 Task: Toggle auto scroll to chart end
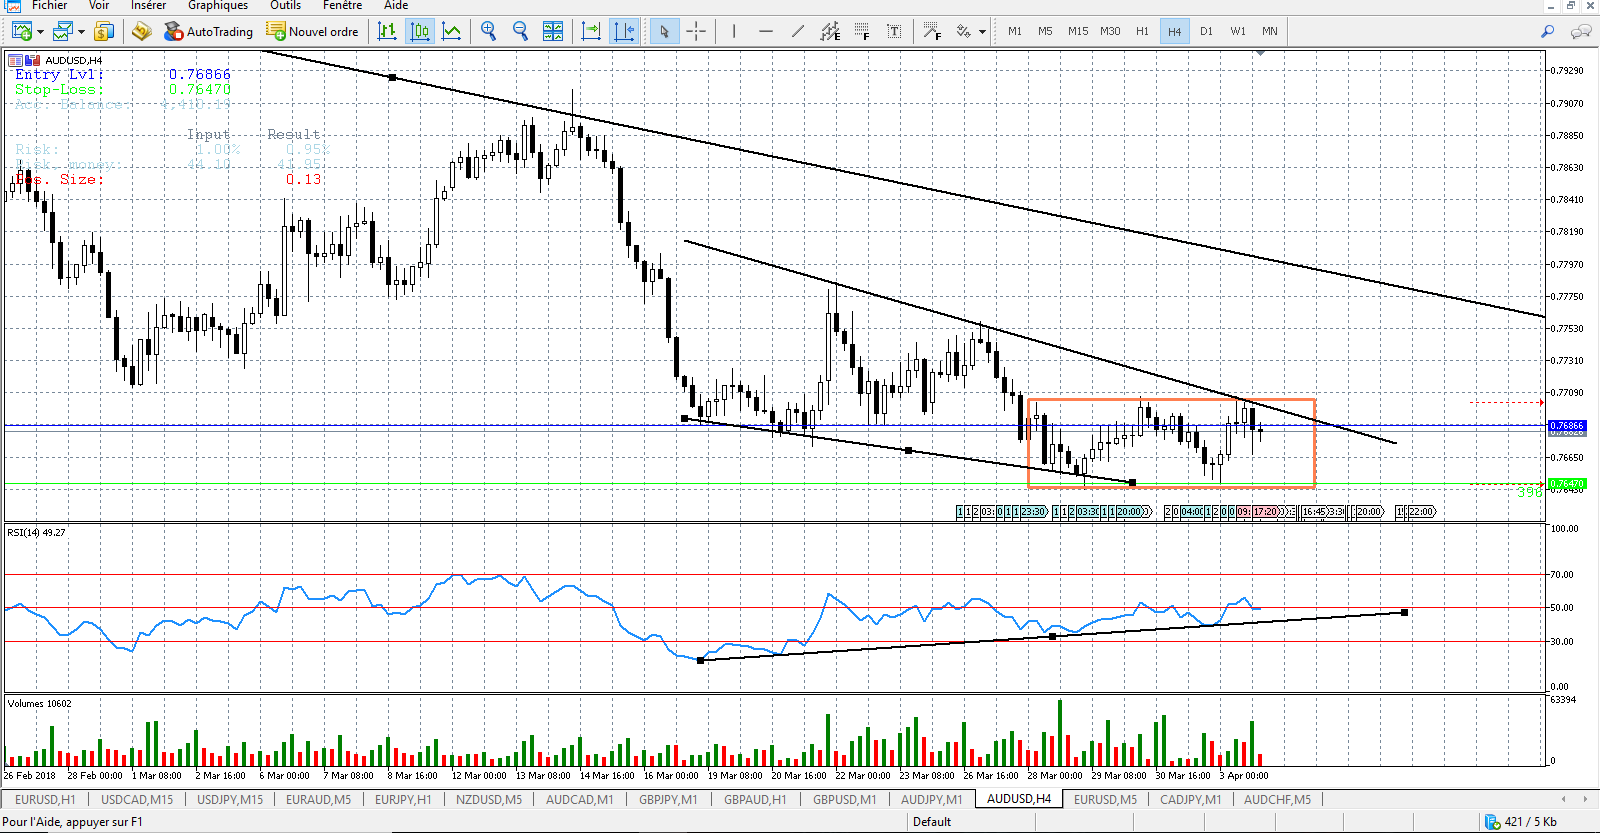coord(591,31)
